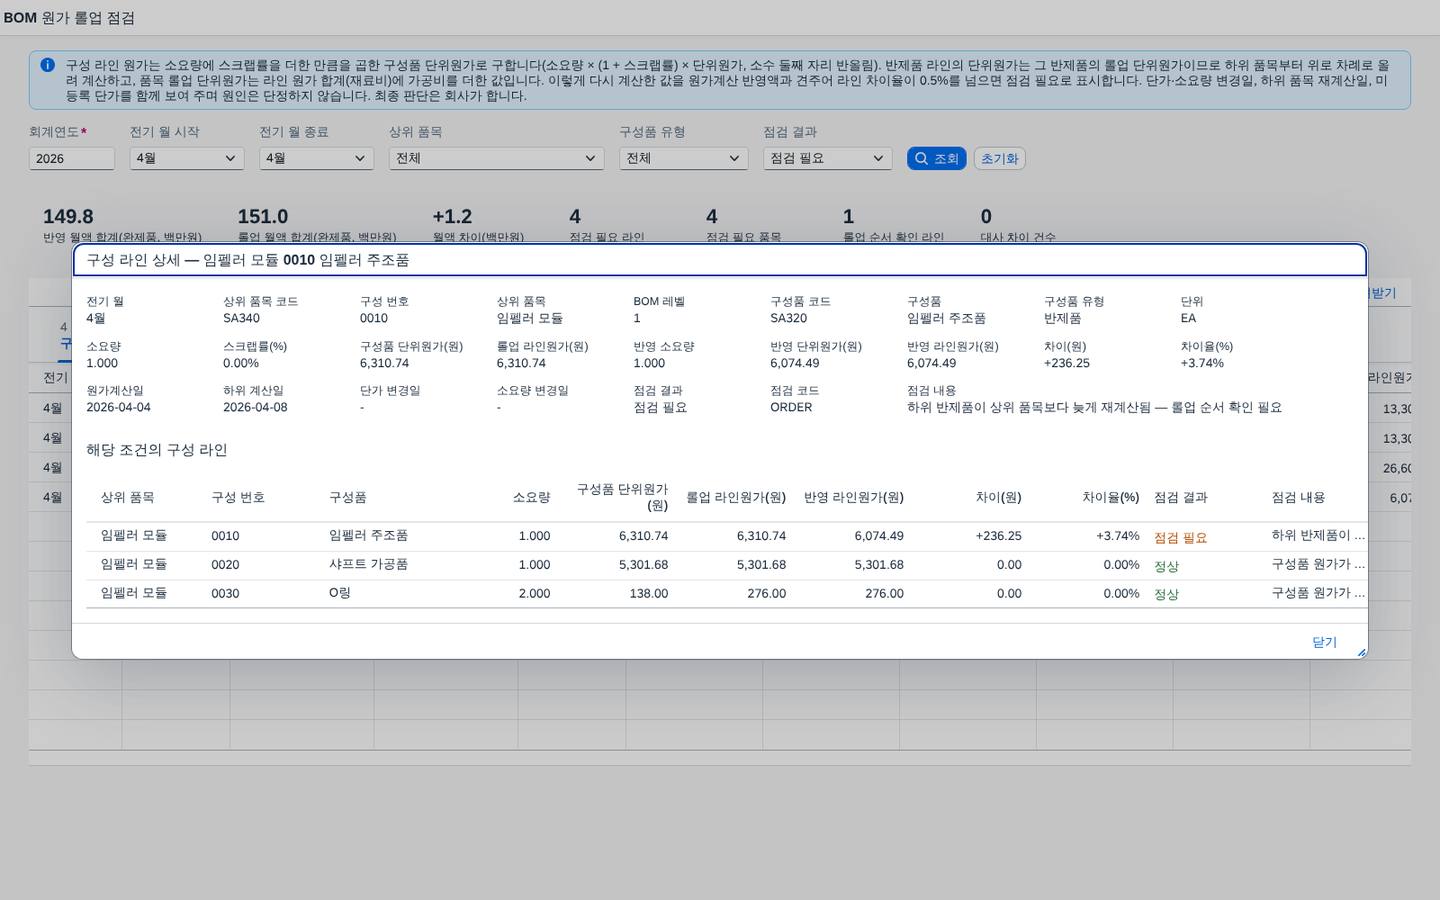1440x900 pixels.
Task: Click the 점검 필요 status in row 0010
Action: (1180, 537)
